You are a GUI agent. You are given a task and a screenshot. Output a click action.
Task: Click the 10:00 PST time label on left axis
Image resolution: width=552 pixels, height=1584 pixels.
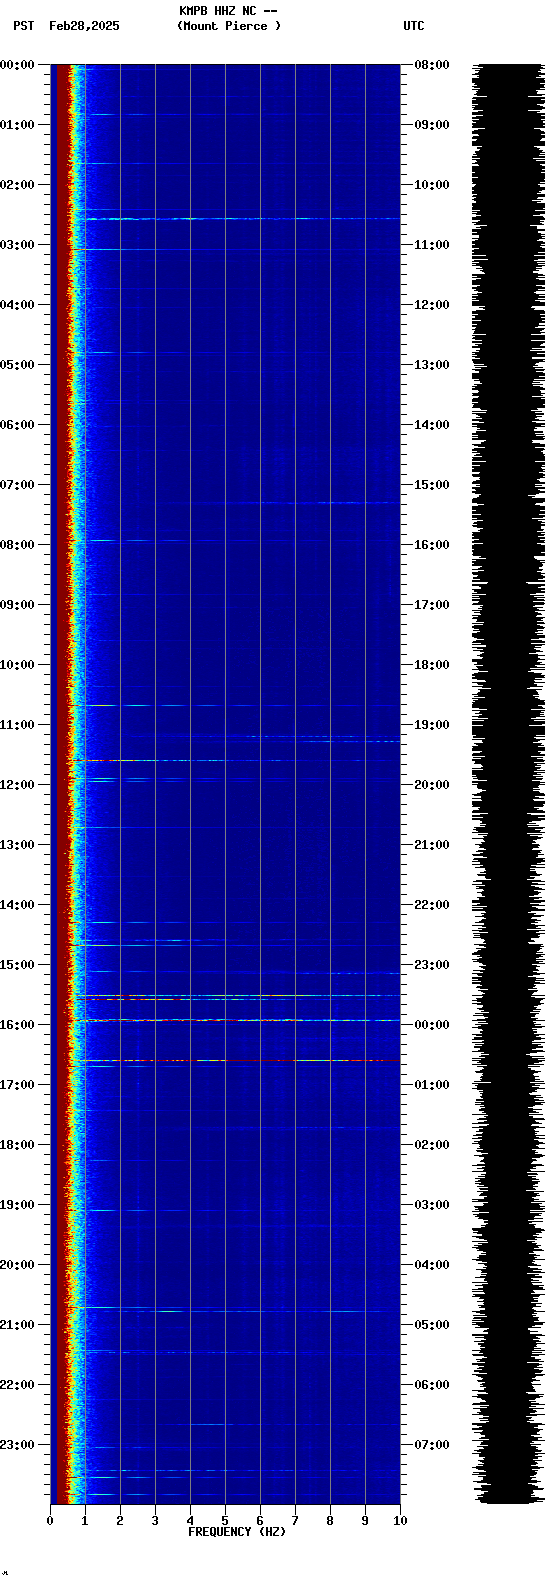(17, 665)
